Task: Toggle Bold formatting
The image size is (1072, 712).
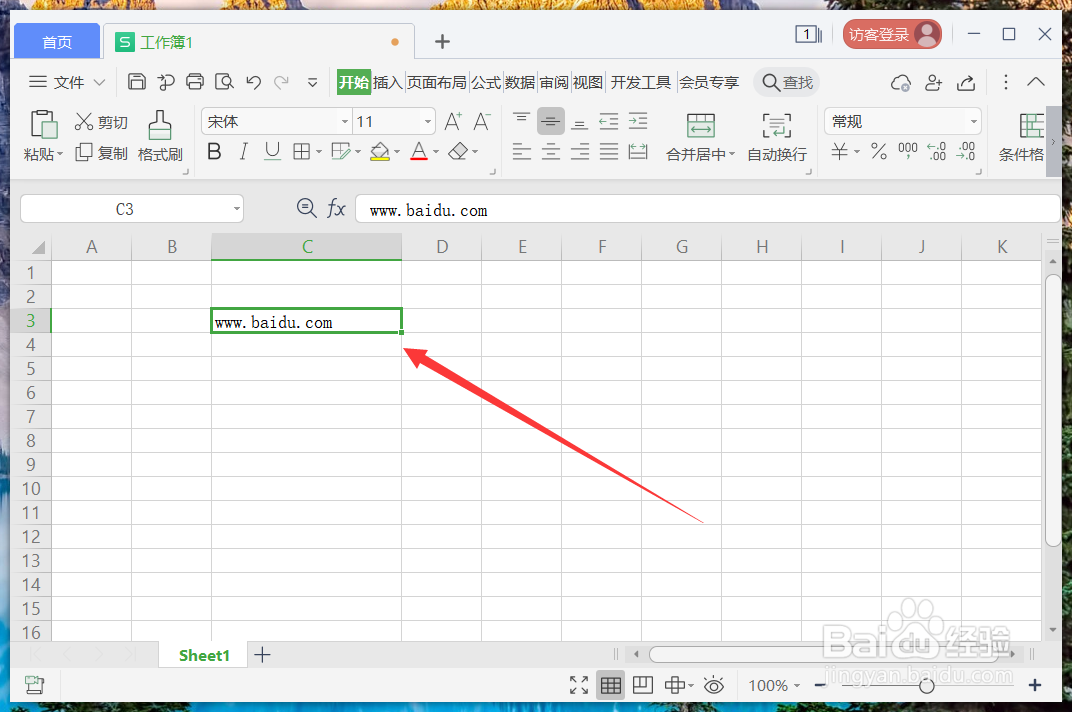Action: (214, 151)
